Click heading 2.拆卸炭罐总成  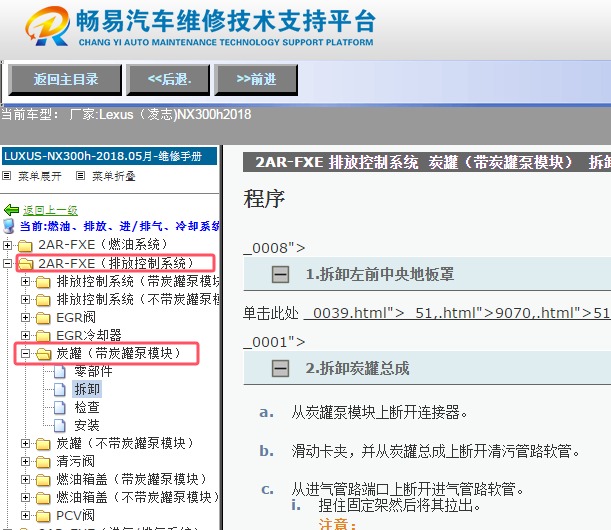click(357, 368)
